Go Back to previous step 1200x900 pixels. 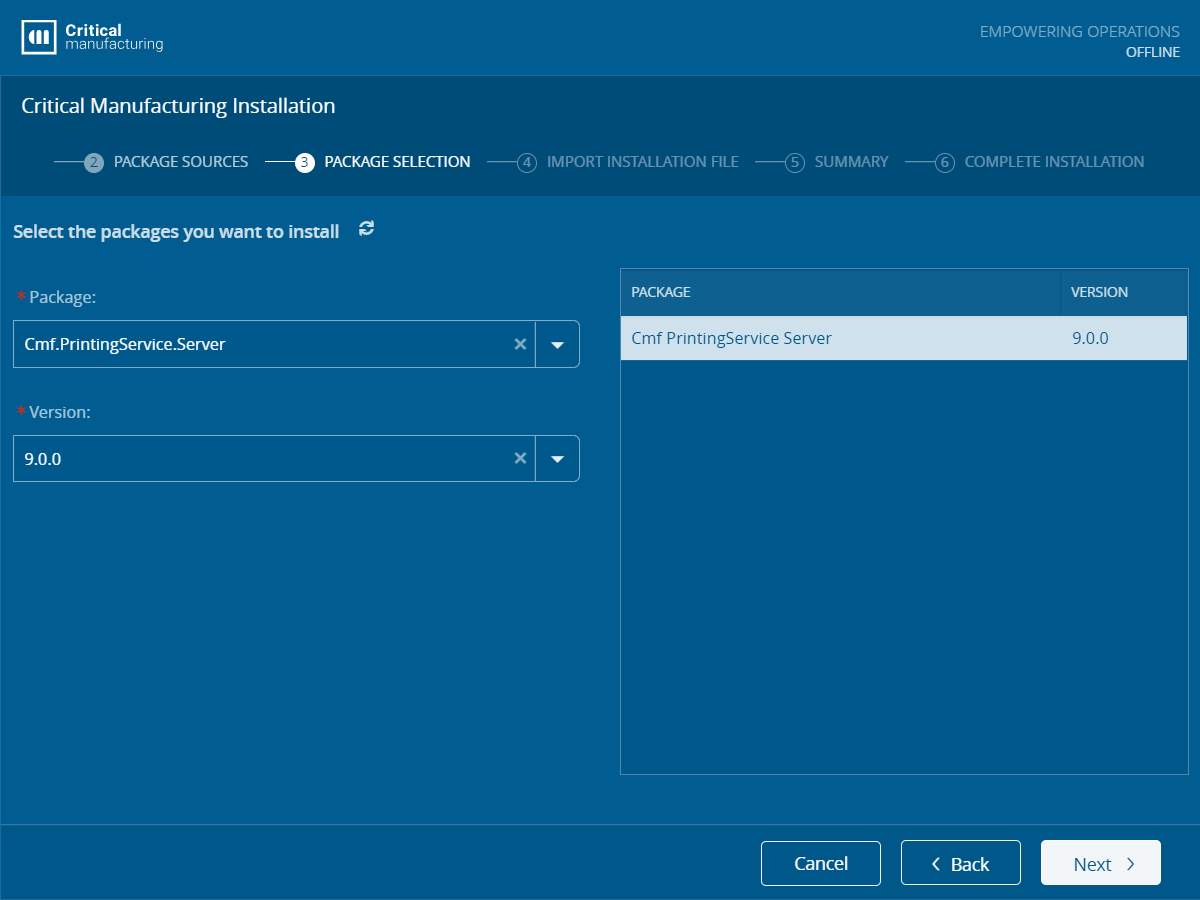click(961, 863)
